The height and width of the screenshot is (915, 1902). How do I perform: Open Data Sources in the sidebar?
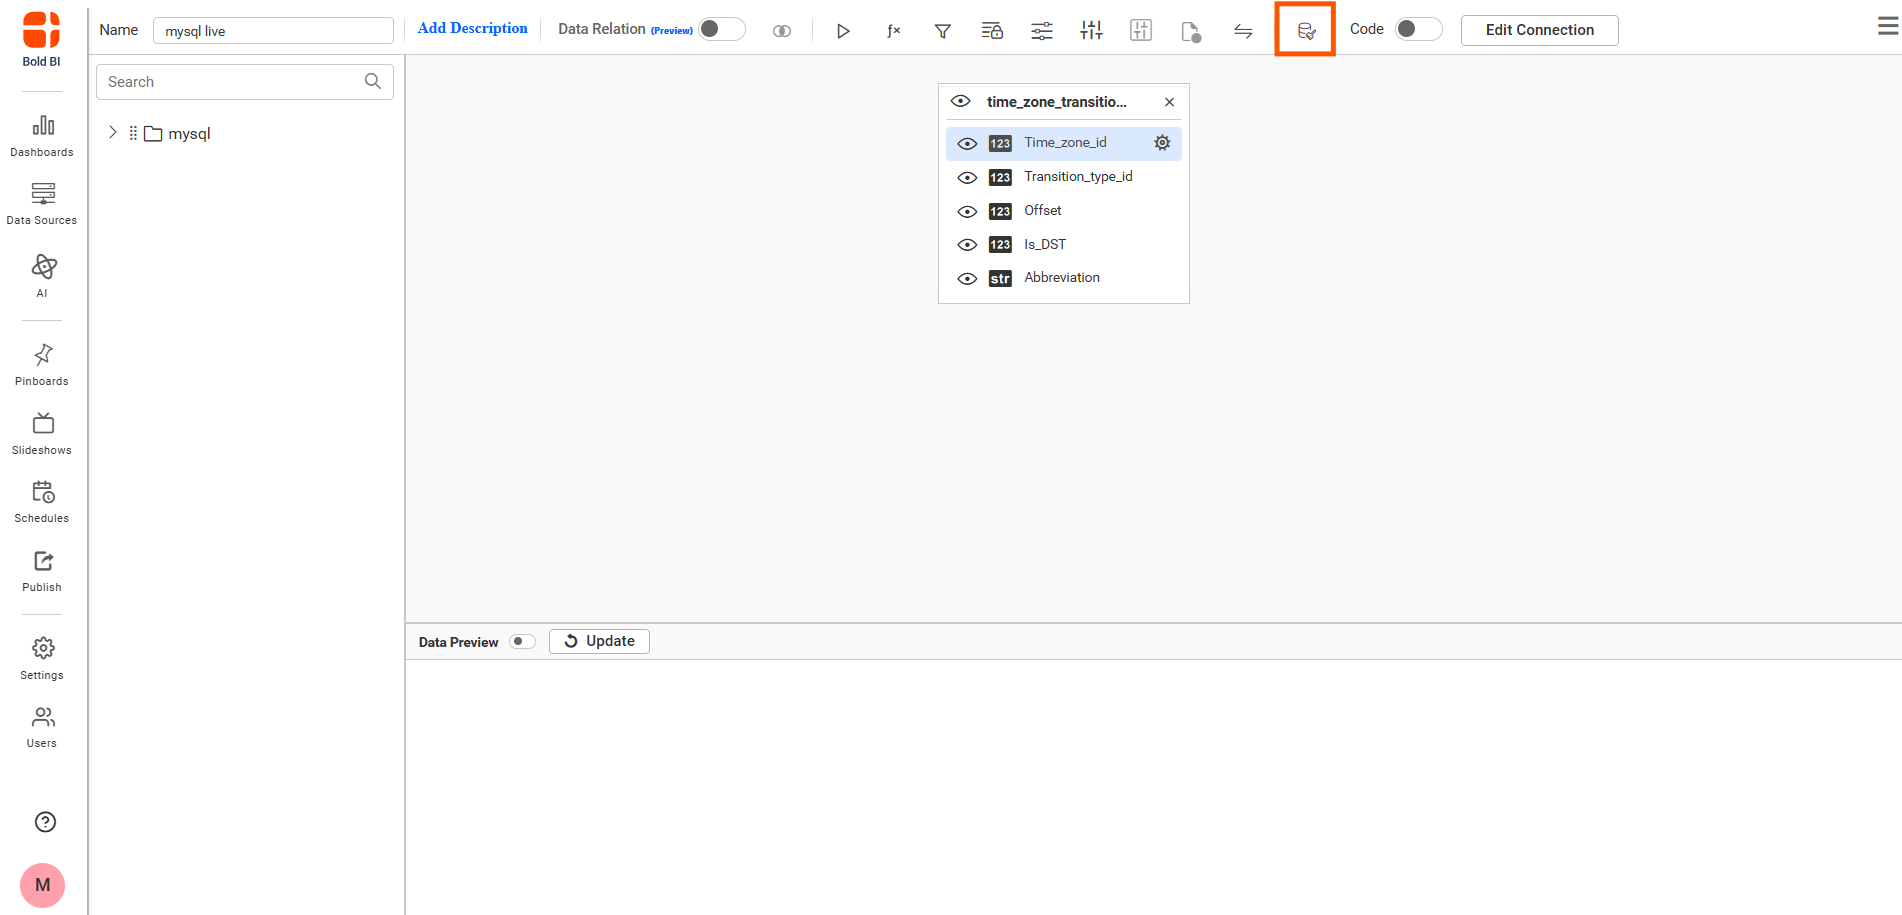click(42, 204)
